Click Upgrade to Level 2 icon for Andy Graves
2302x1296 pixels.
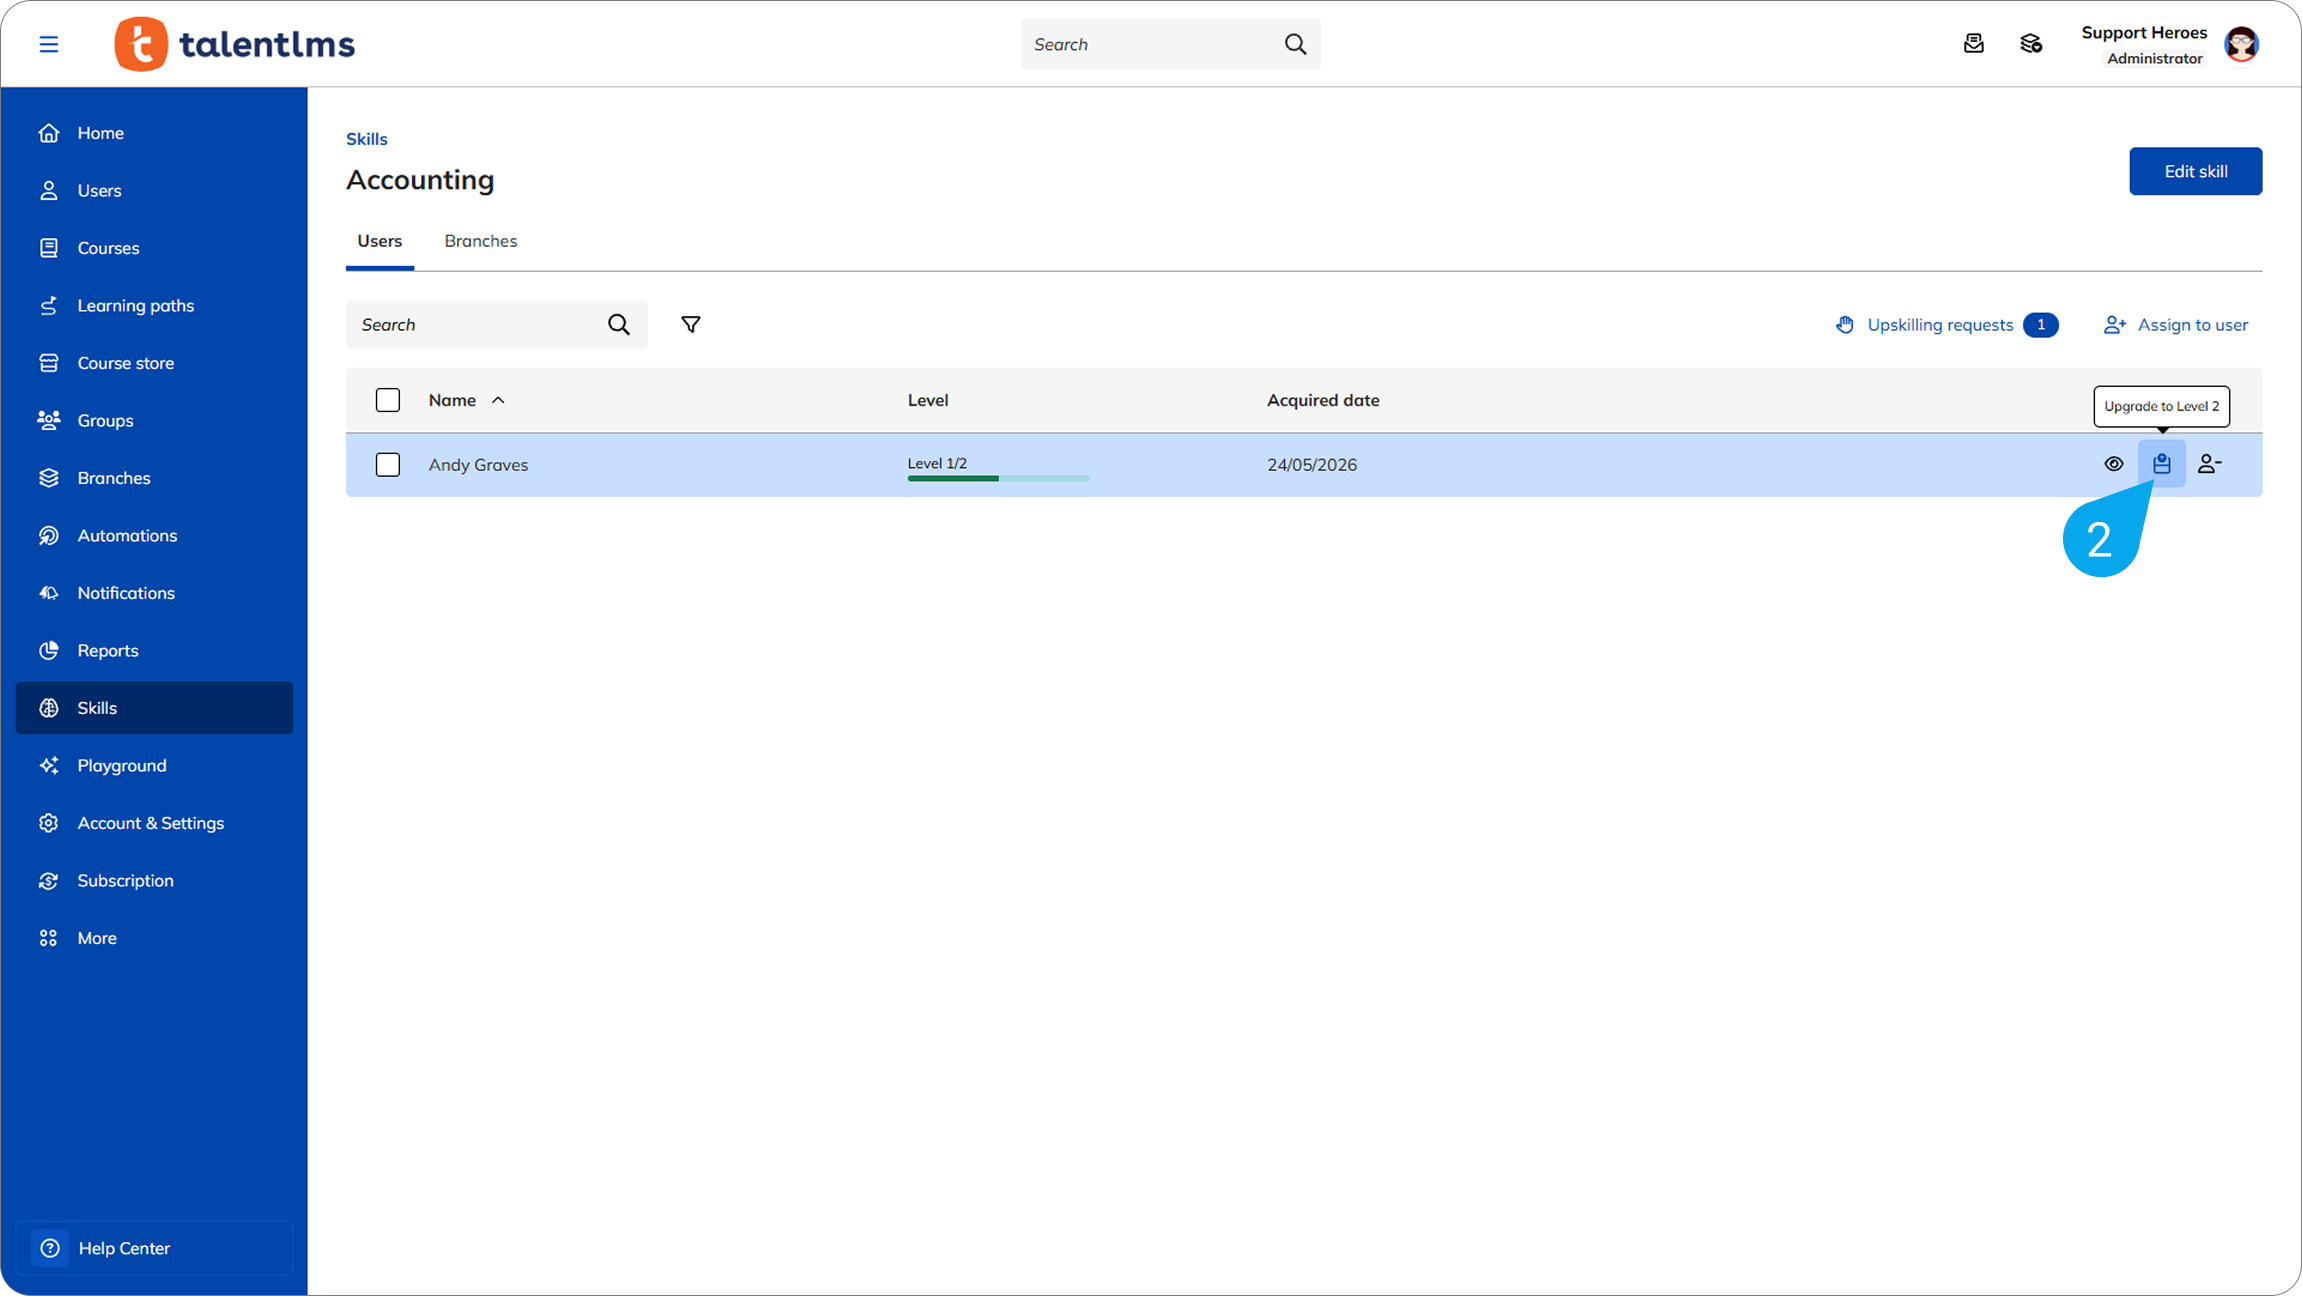(x=2162, y=464)
